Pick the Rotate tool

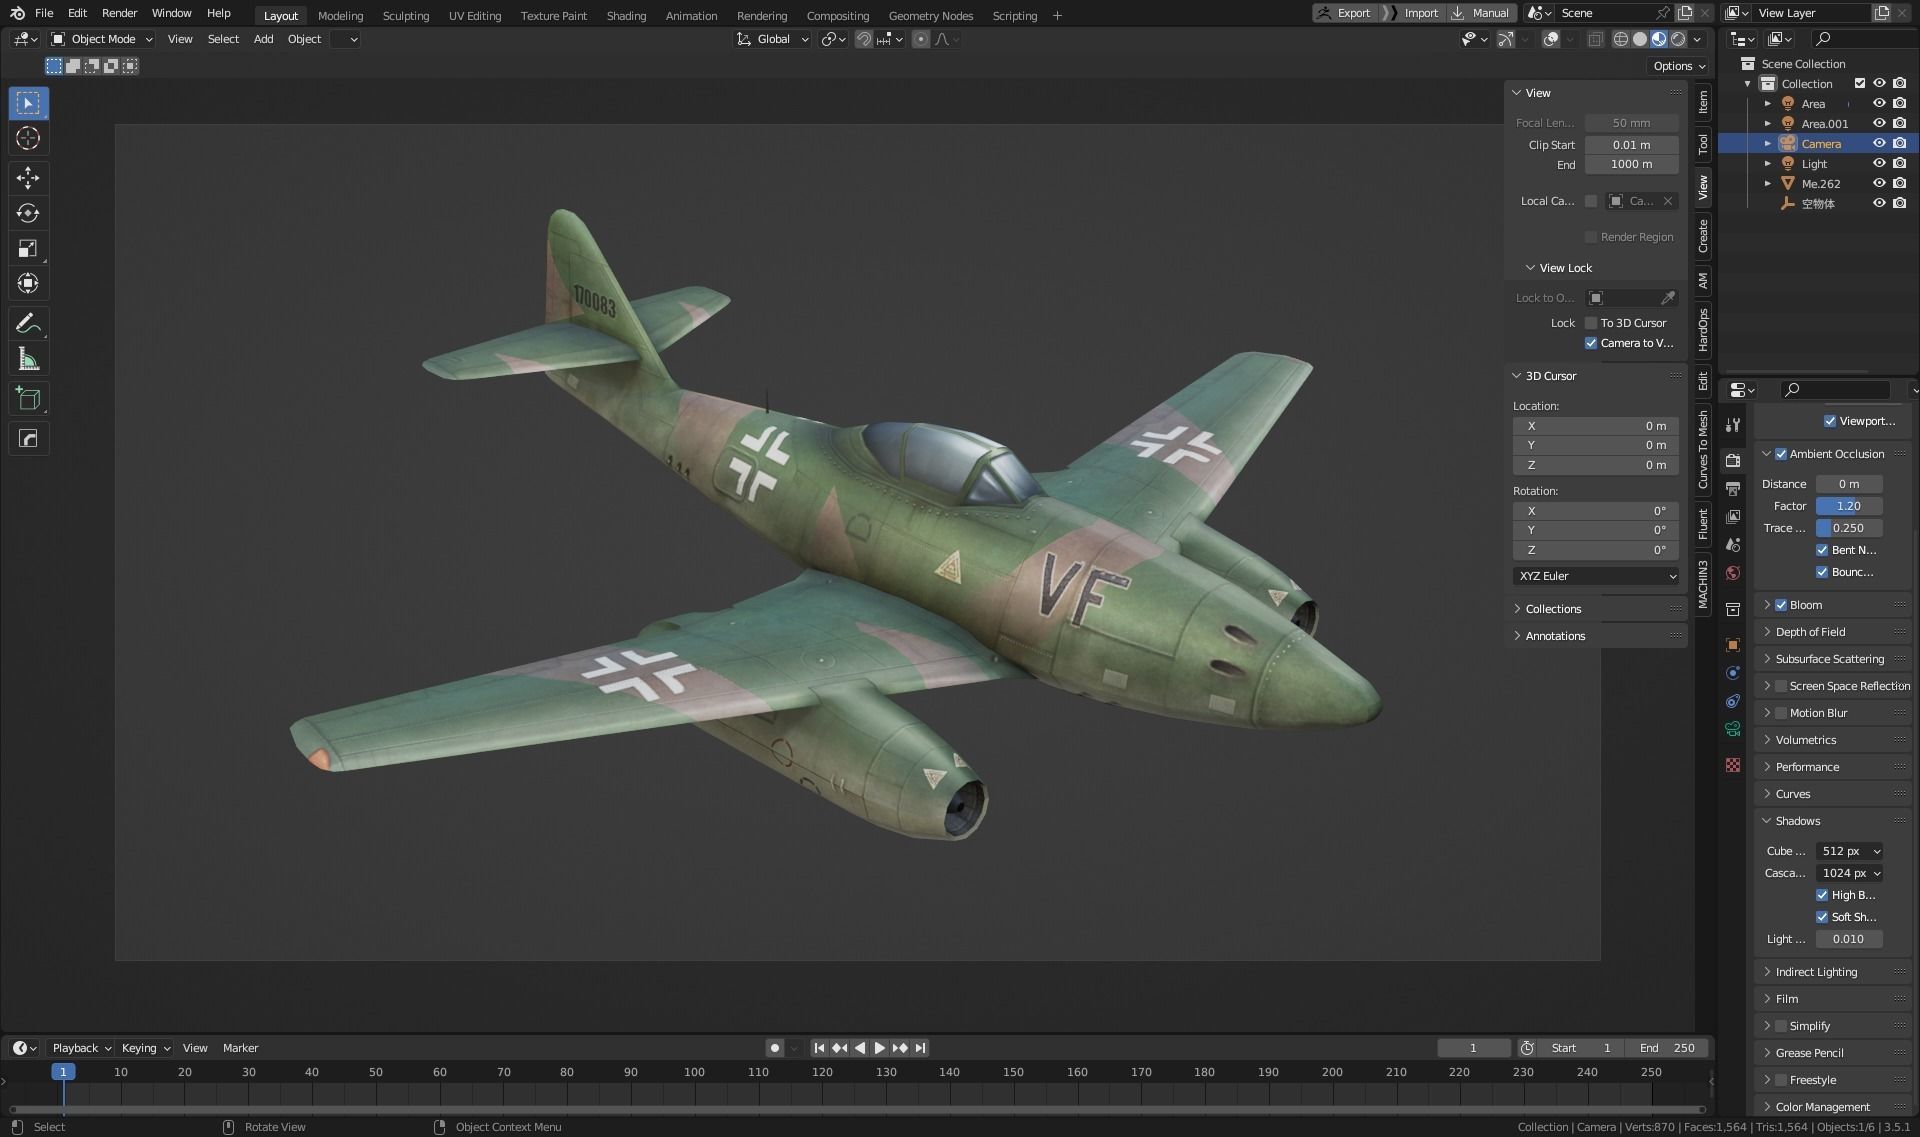point(28,213)
